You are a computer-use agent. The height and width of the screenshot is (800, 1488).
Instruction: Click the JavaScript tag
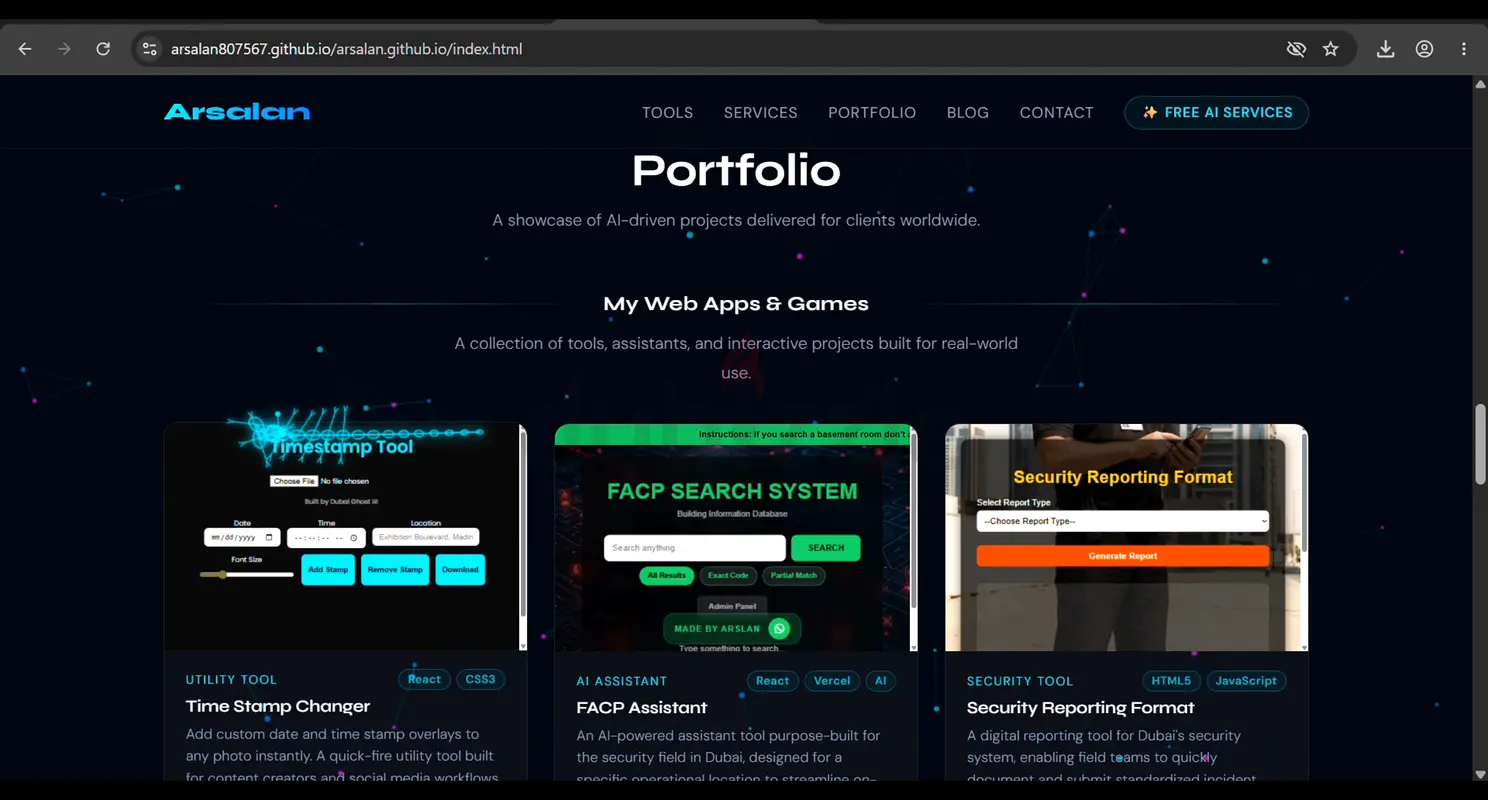pos(1246,681)
